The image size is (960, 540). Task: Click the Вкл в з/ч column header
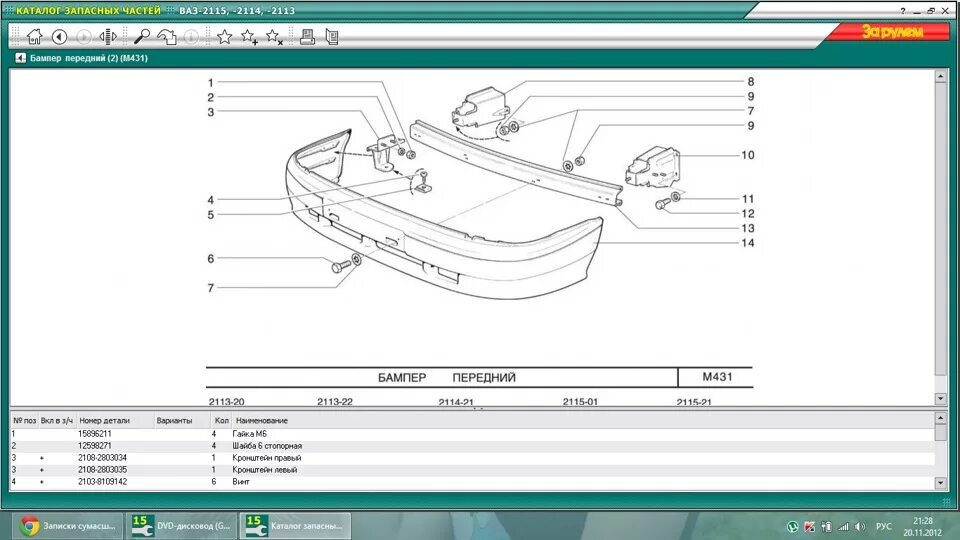(56, 421)
